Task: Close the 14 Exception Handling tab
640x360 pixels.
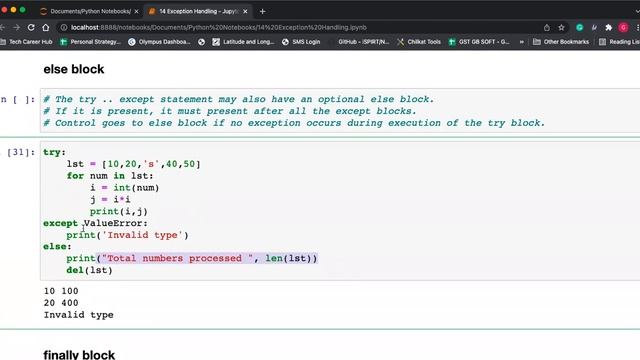Action: (x=245, y=11)
